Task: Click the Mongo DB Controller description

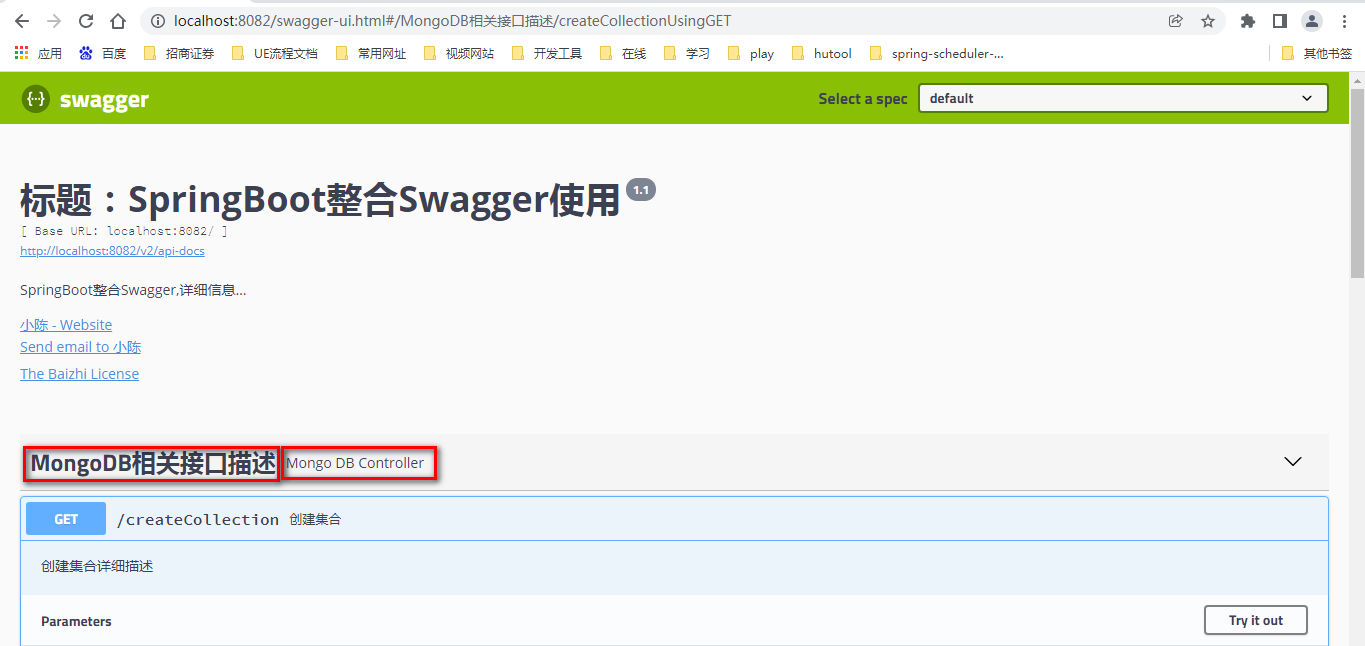Action: (x=355, y=463)
